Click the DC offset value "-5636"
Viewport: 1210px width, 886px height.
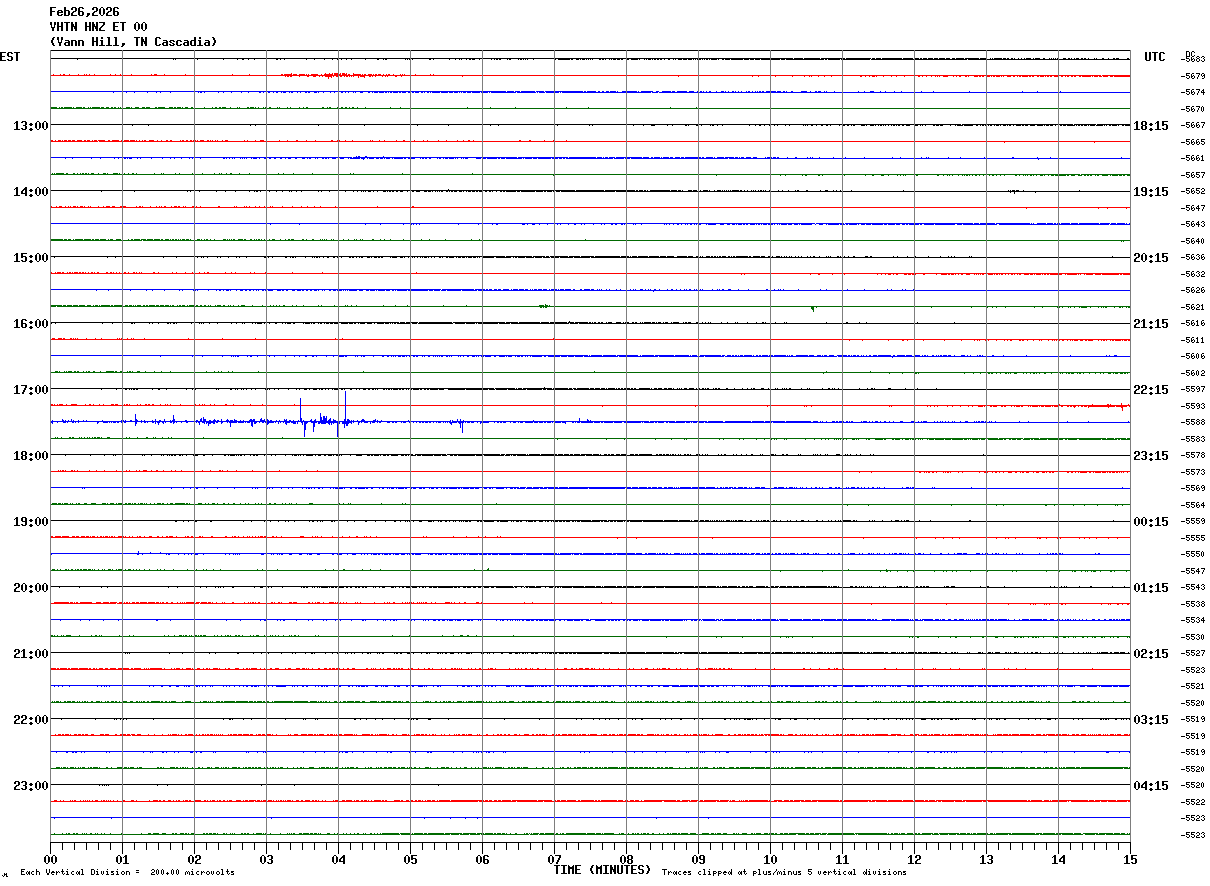tap(1193, 257)
